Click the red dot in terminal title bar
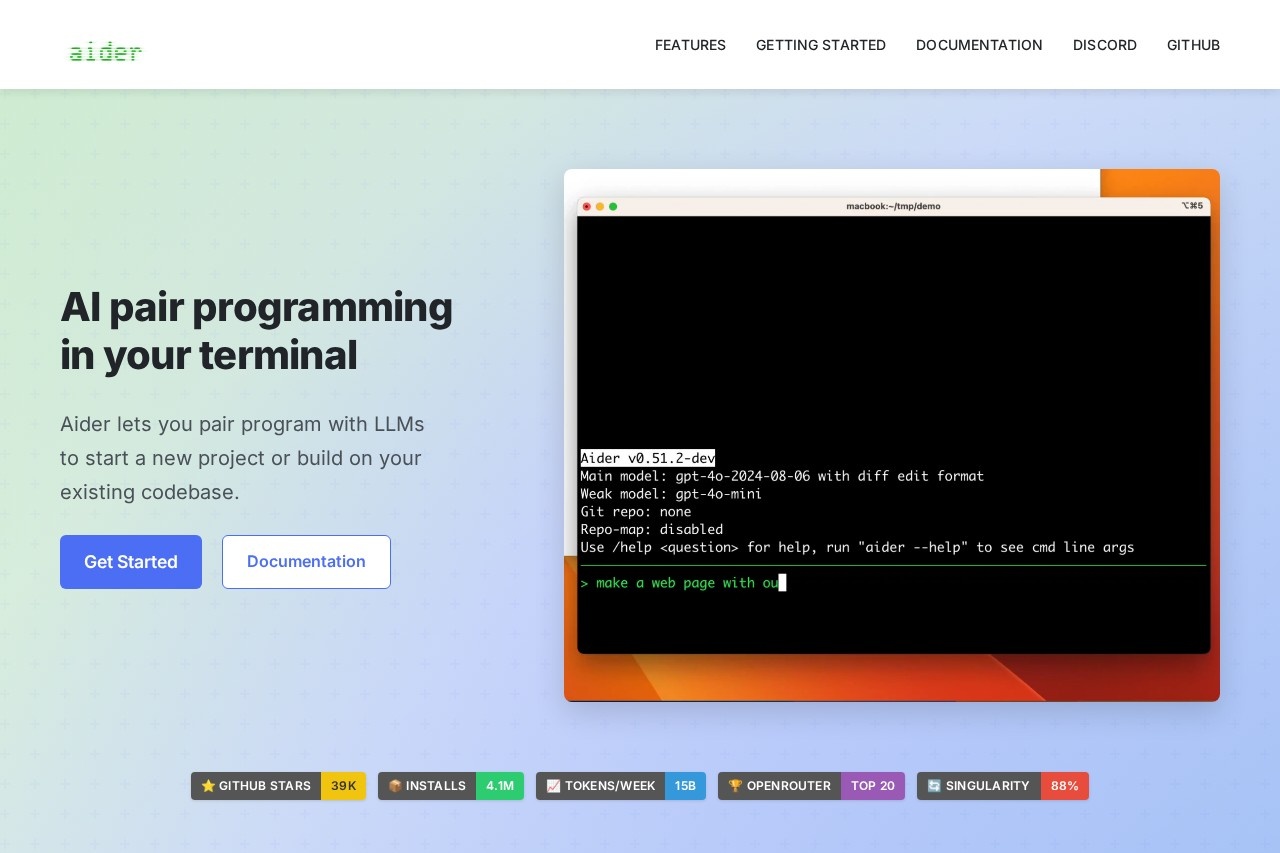This screenshot has width=1280, height=853. point(587,206)
